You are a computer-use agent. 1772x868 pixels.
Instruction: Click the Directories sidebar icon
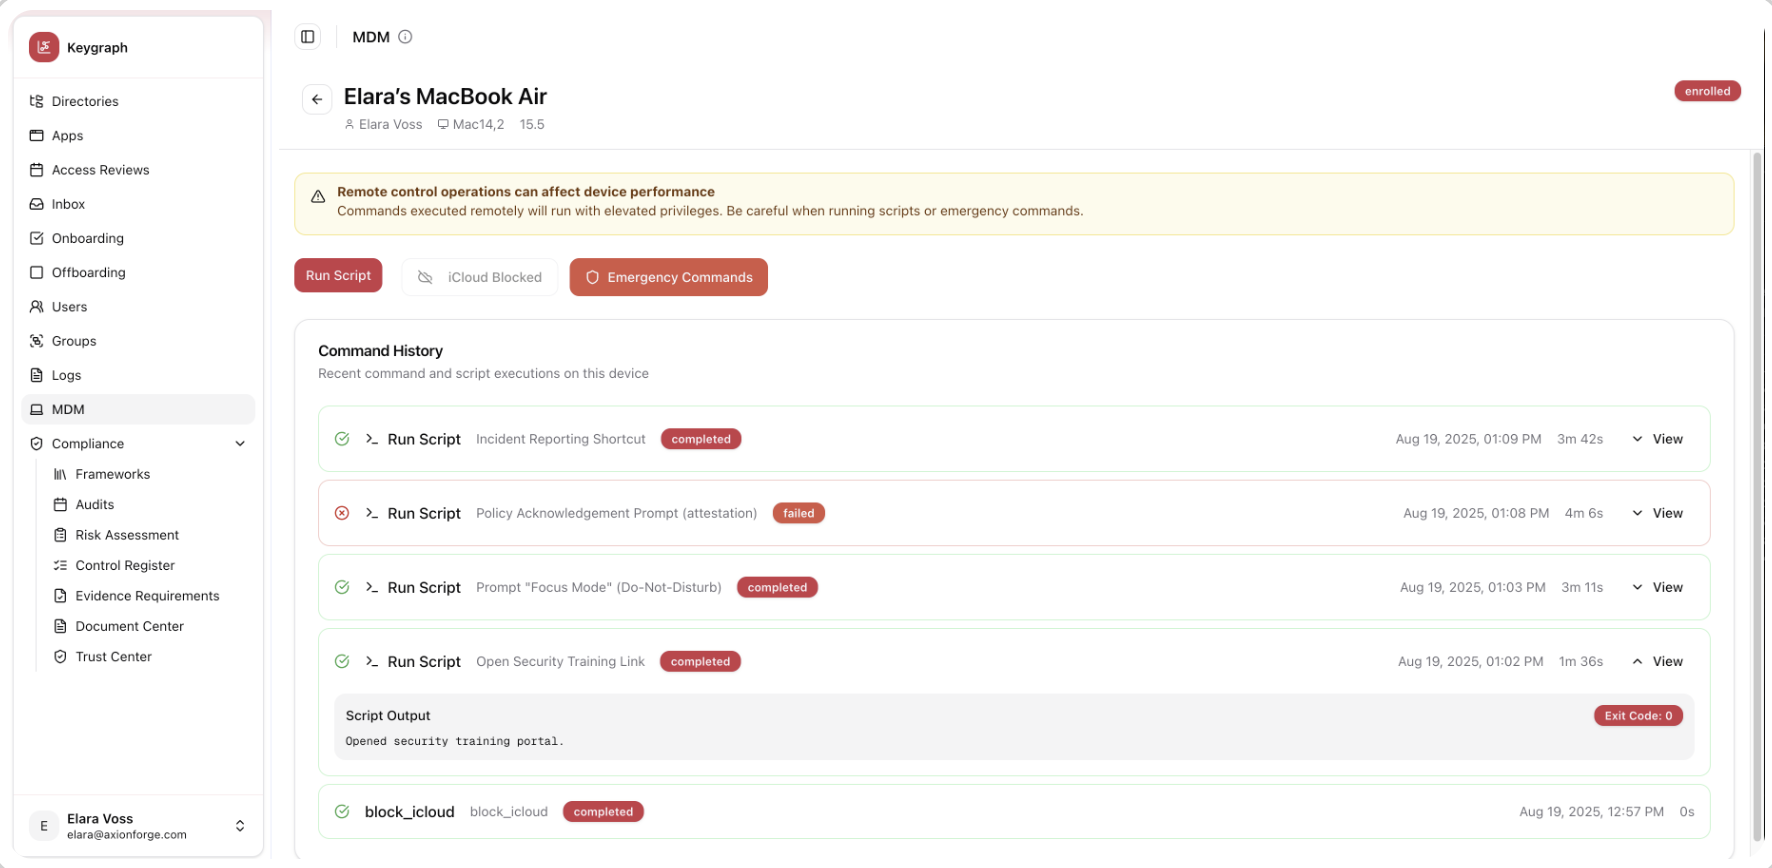pos(37,101)
